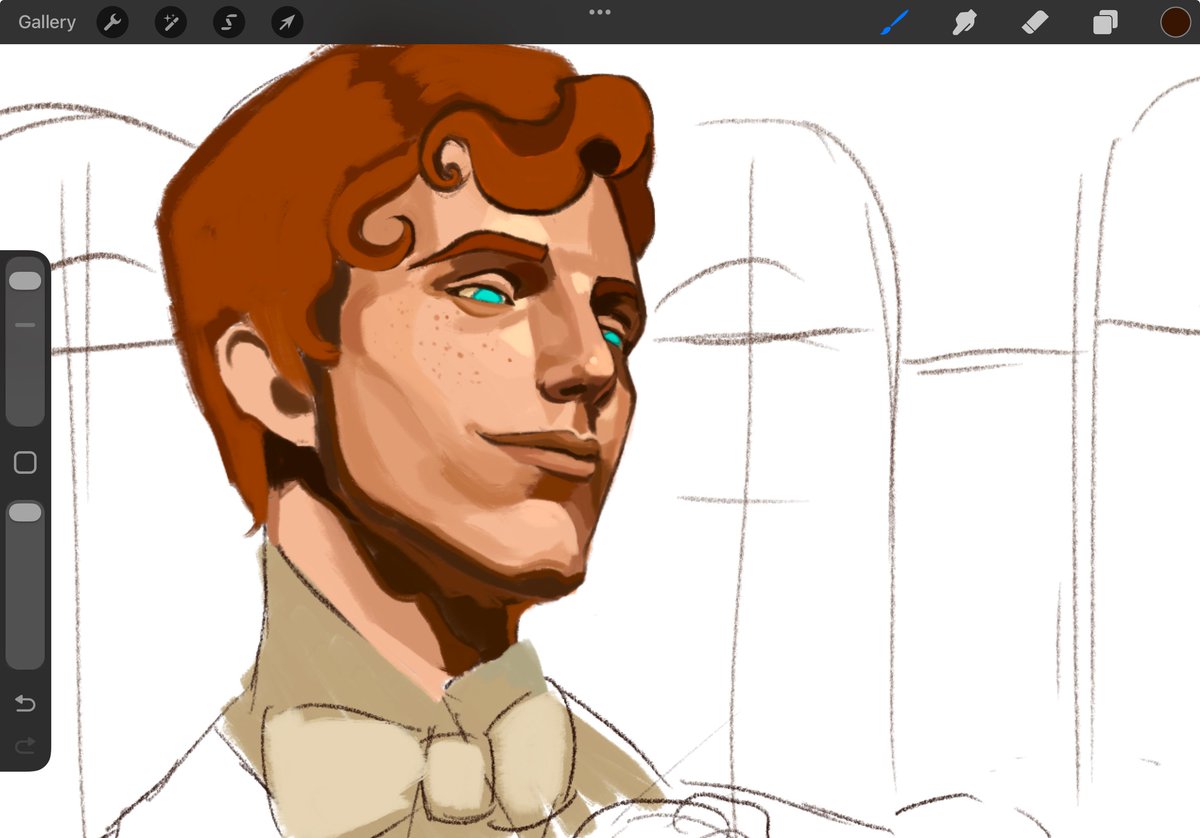Open the Actions wrench menu
Viewport: 1200px width, 838px height.
pyautogui.click(x=112, y=22)
